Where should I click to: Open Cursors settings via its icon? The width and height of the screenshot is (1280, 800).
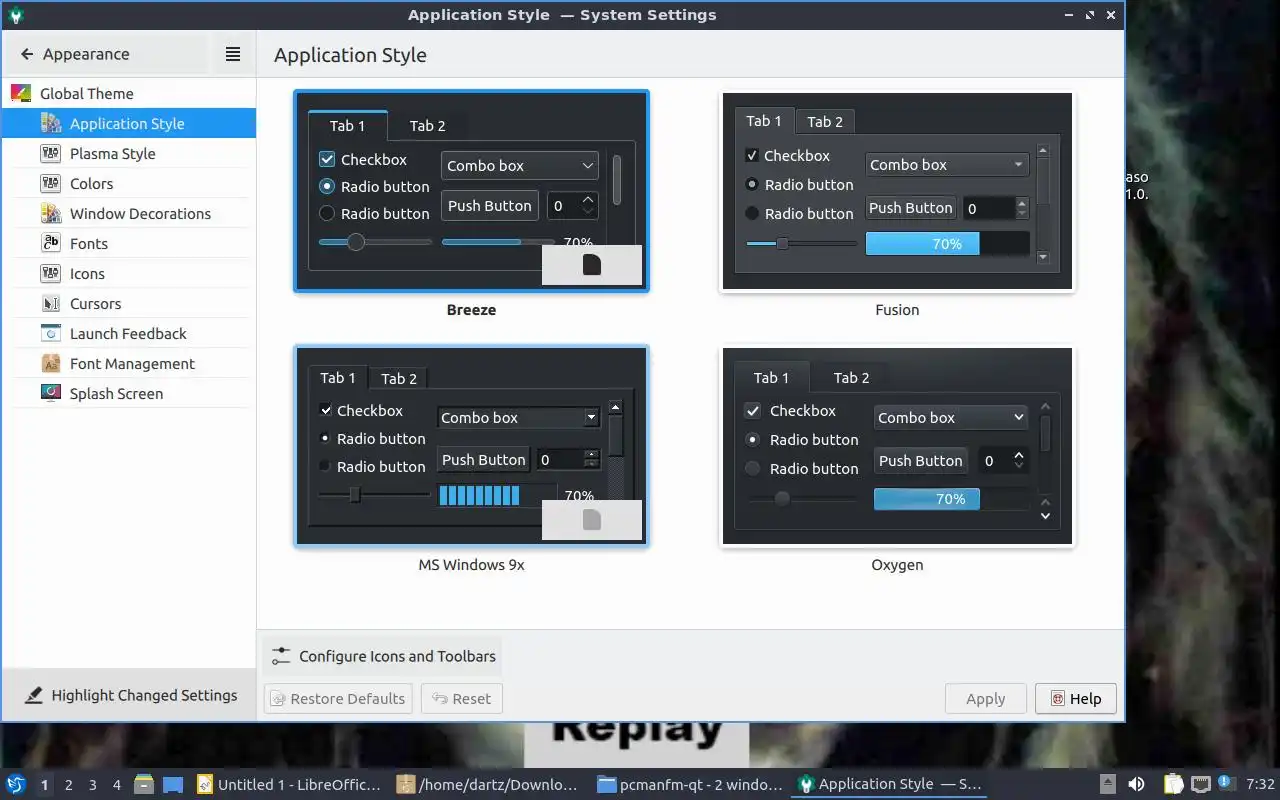point(51,303)
